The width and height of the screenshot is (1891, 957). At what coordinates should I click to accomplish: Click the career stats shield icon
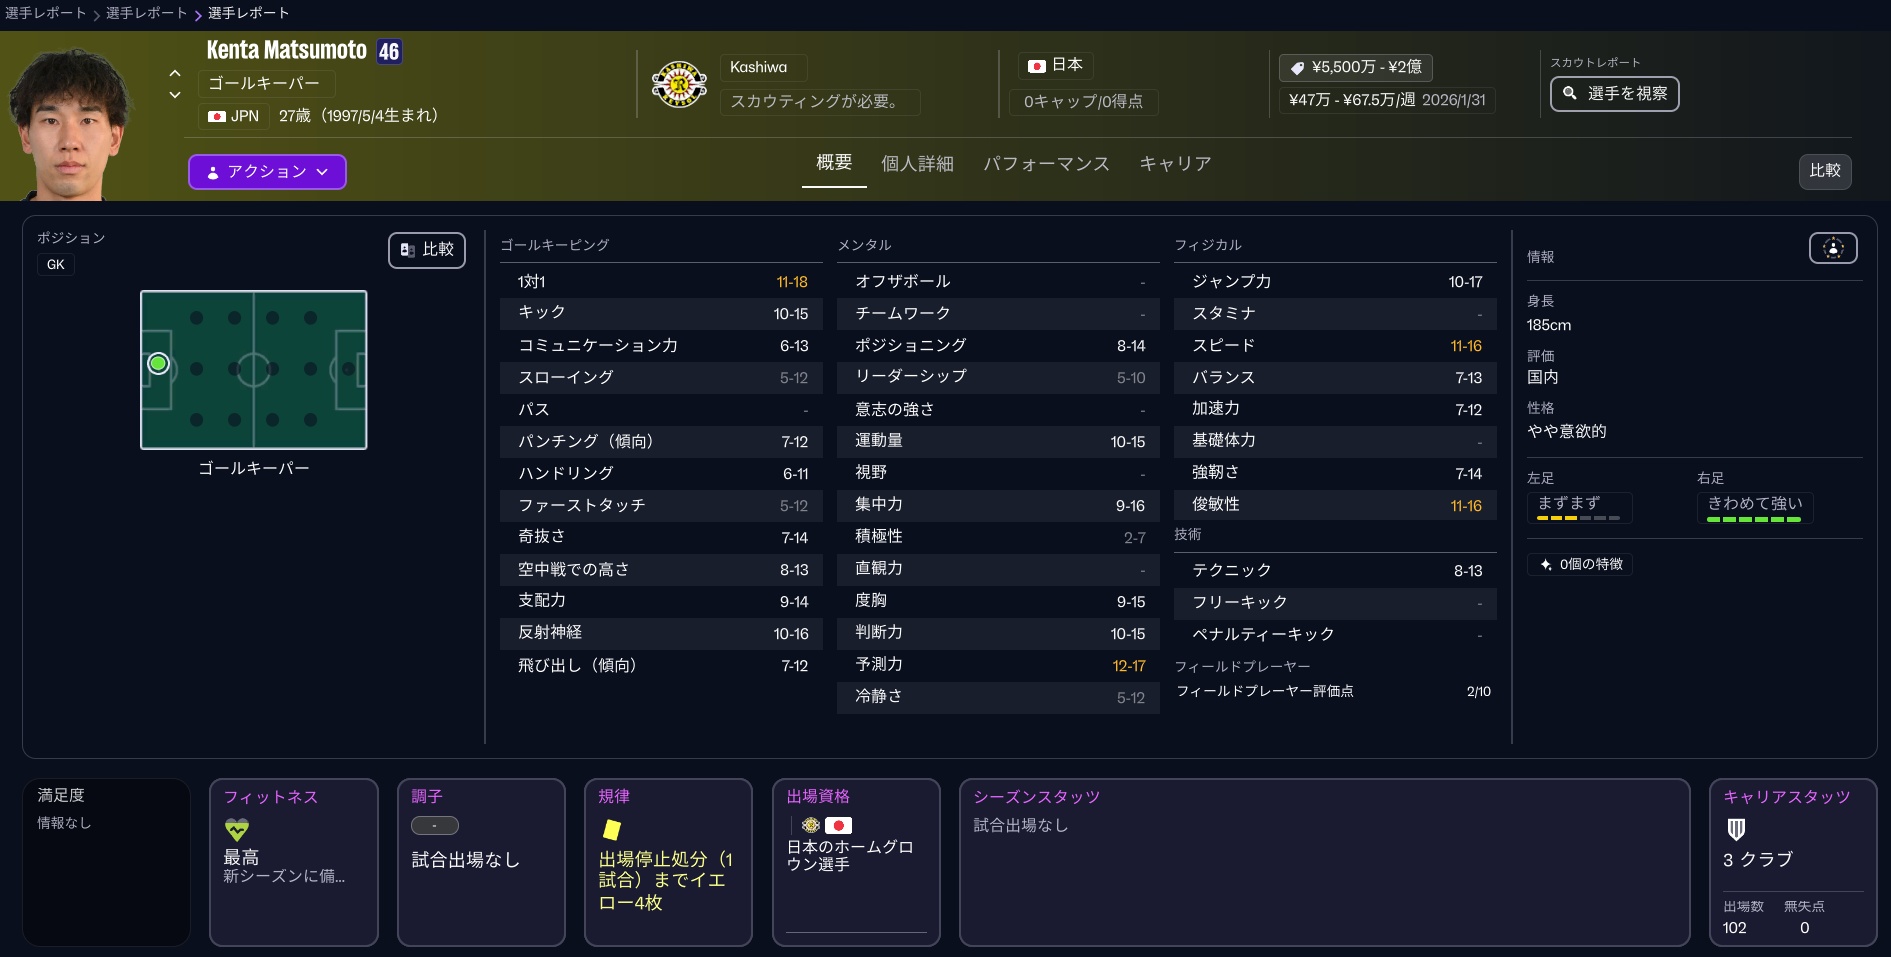click(x=1736, y=829)
